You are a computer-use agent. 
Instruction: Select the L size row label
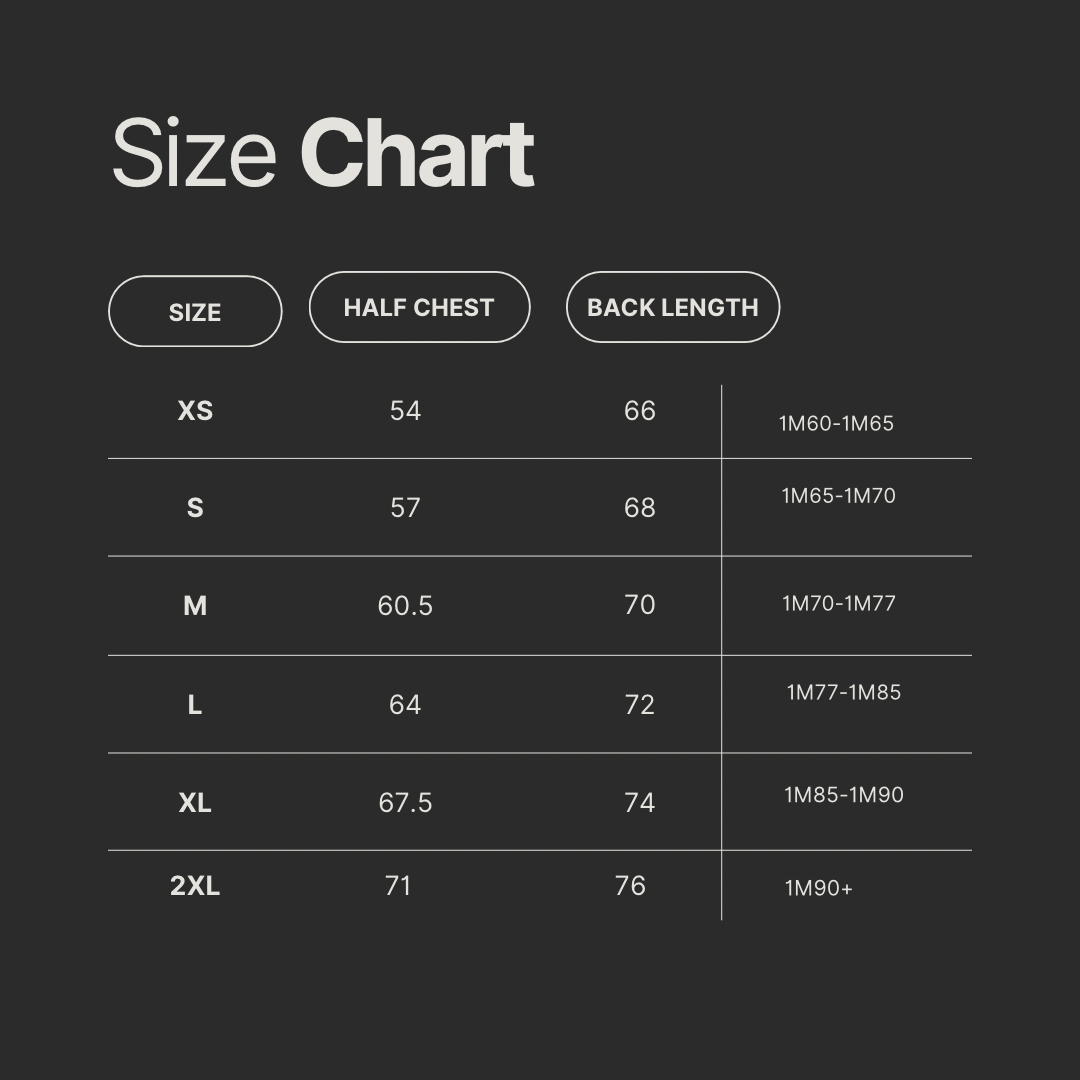[195, 705]
